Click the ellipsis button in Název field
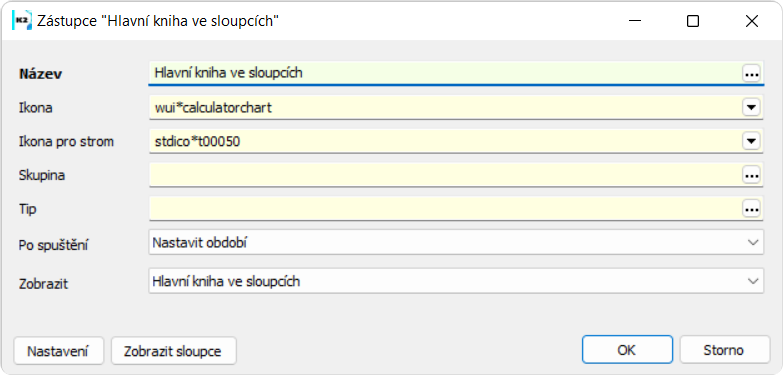Image resolution: width=783 pixels, height=375 pixels. click(x=751, y=74)
